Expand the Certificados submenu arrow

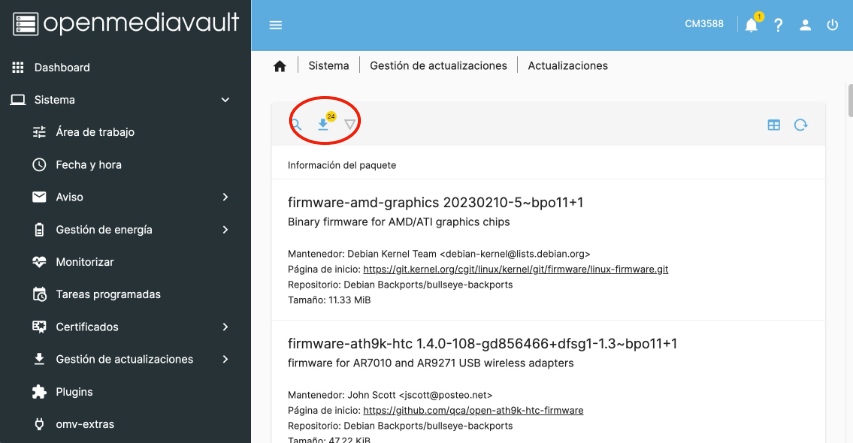coord(225,327)
